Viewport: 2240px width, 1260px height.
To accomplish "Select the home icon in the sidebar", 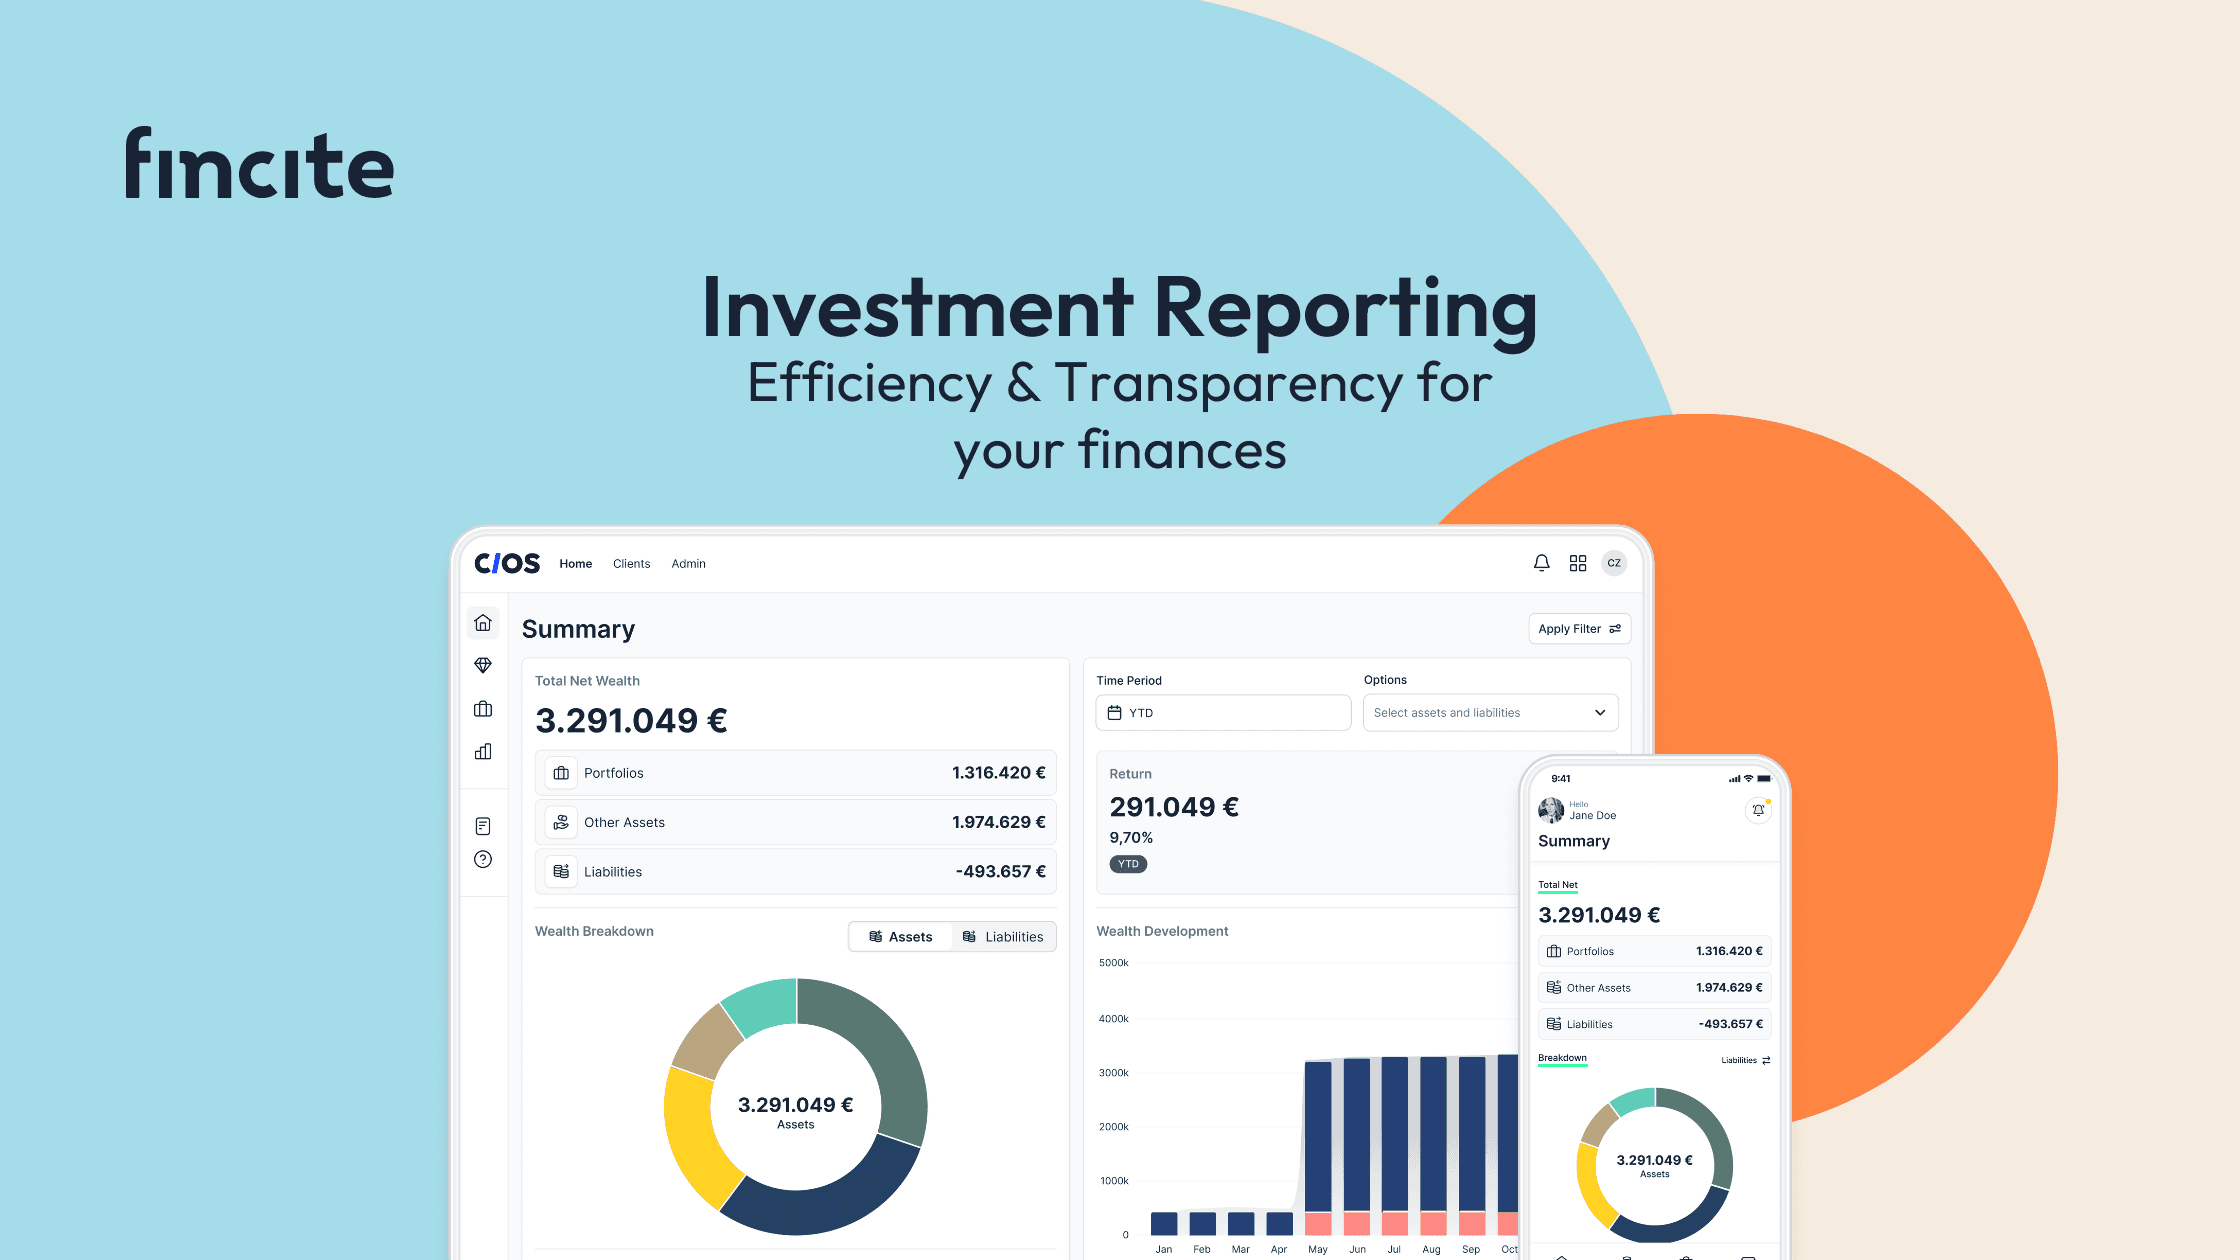I will (483, 622).
